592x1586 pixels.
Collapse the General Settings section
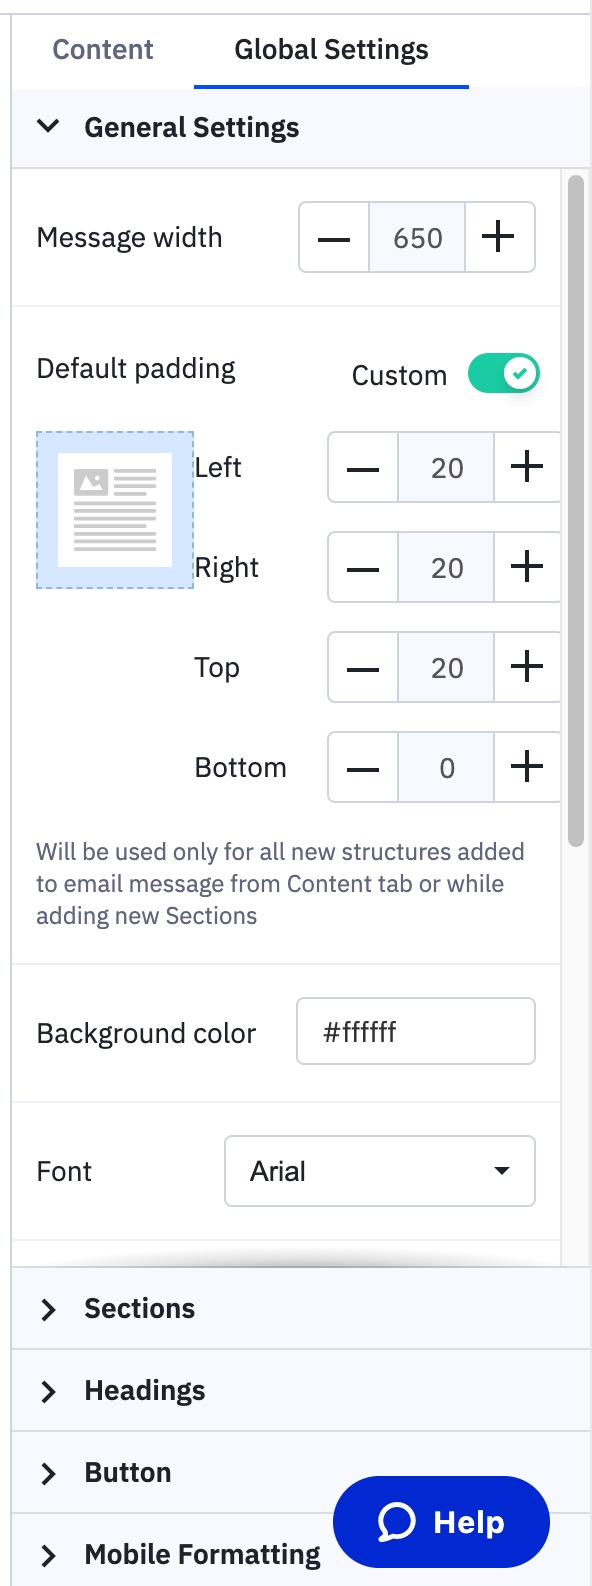[x=49, y=127]
